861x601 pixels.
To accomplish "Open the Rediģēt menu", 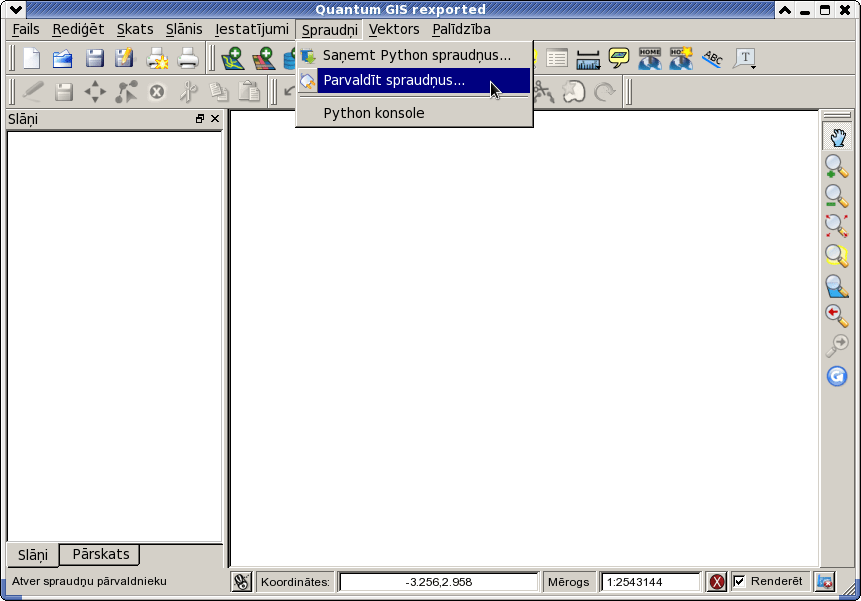I will (x=78, y=29).
